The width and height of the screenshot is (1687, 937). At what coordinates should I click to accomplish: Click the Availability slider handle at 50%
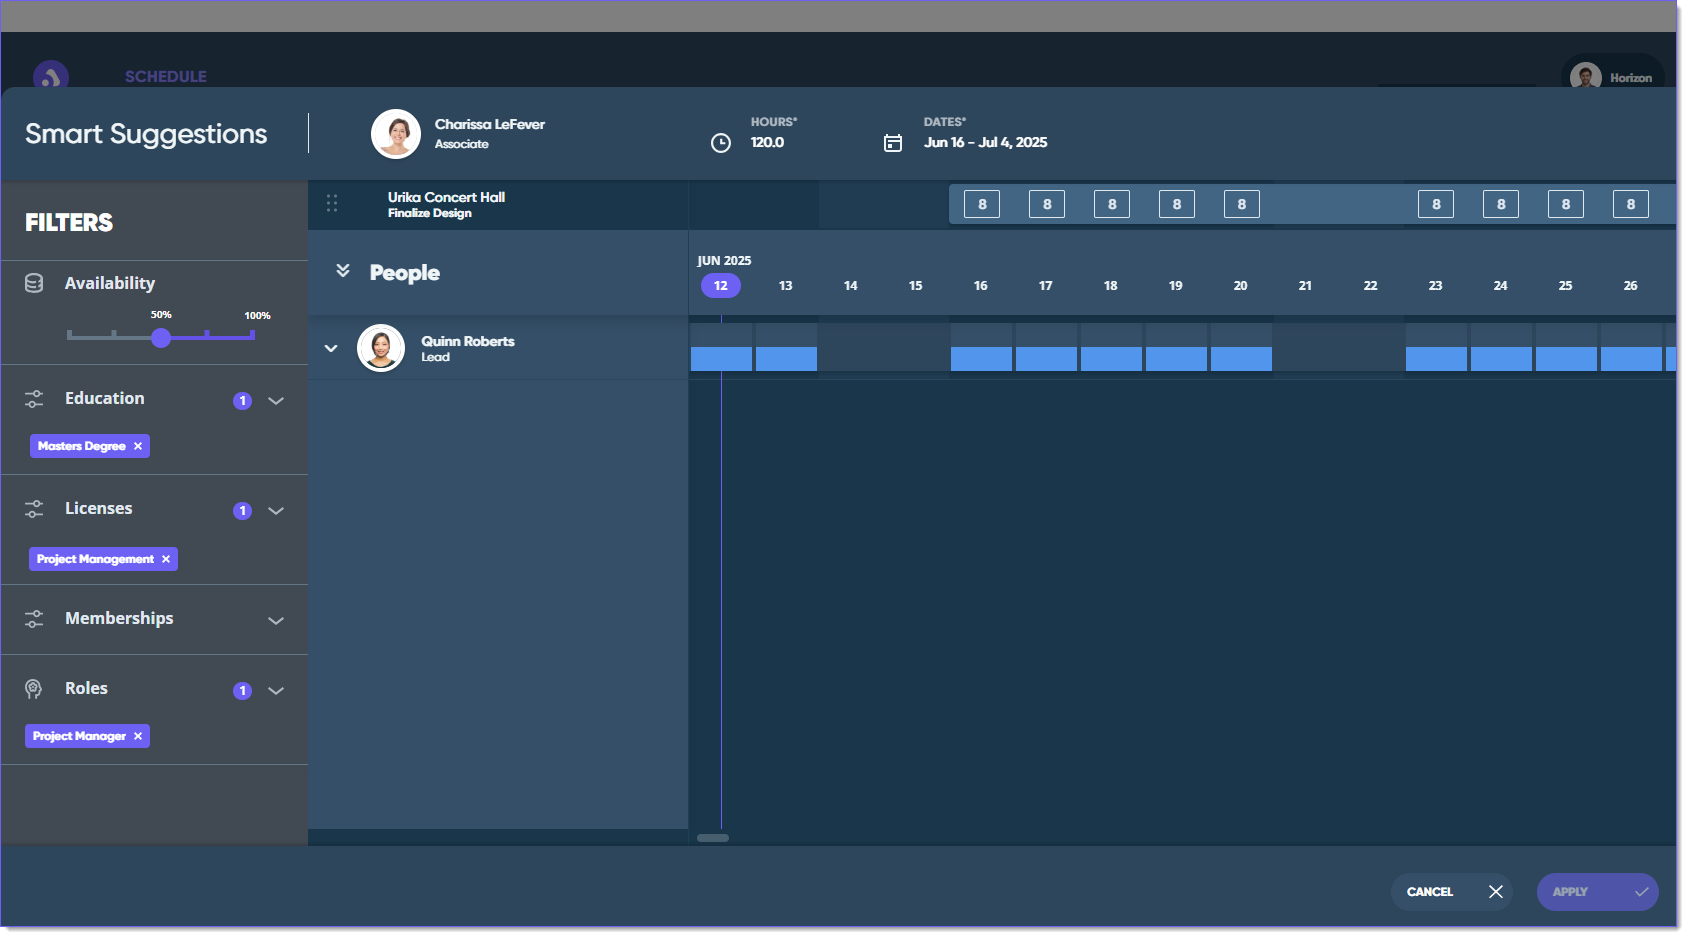point(161,338)
